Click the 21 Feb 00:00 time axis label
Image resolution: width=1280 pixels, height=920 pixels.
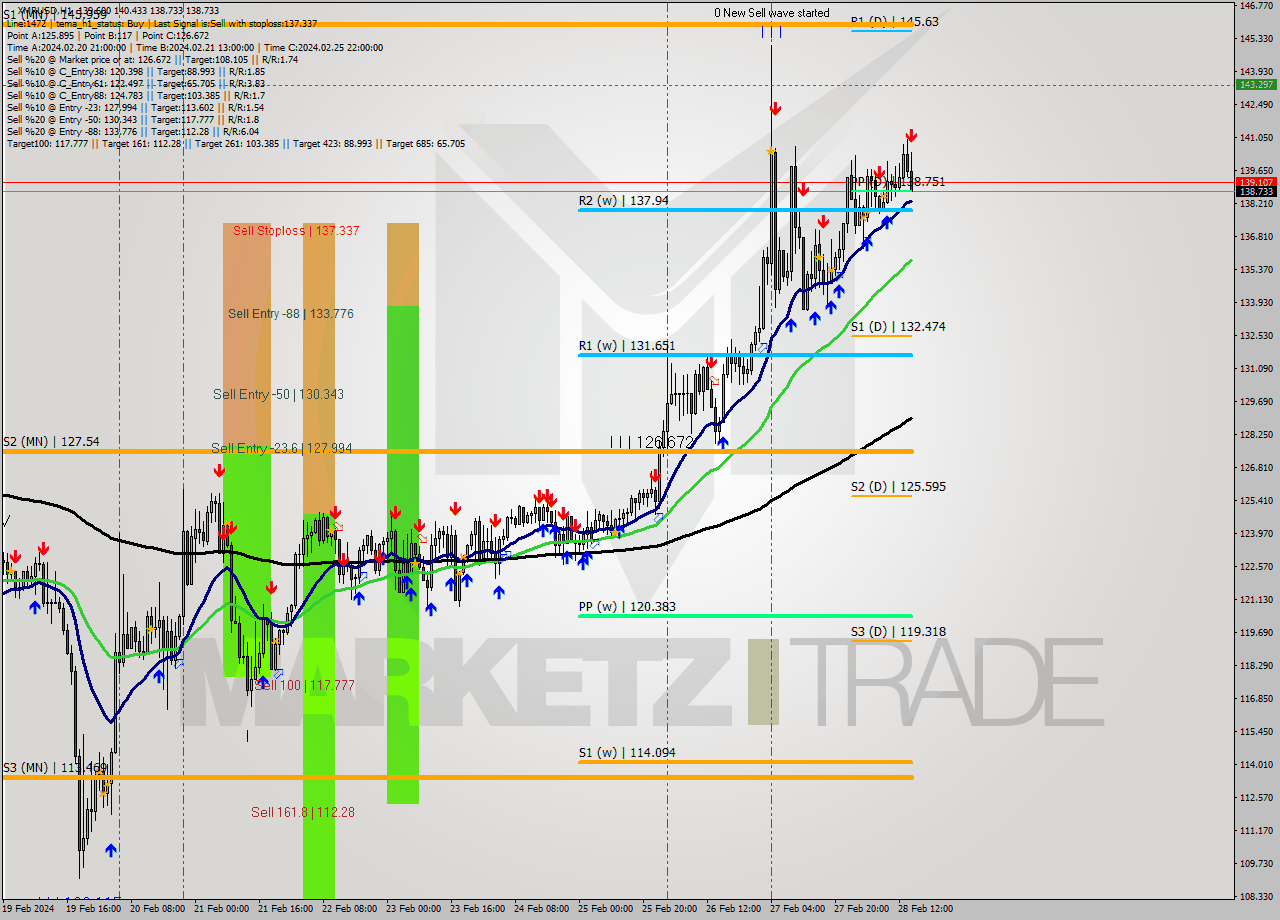click(x=221, y=909)
